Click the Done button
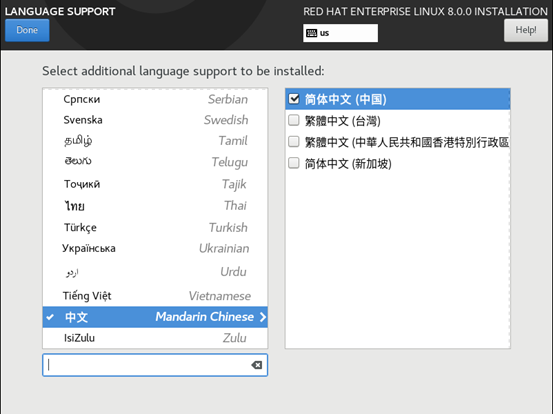The height and width of the screenshot is (414, 553). 27,30
